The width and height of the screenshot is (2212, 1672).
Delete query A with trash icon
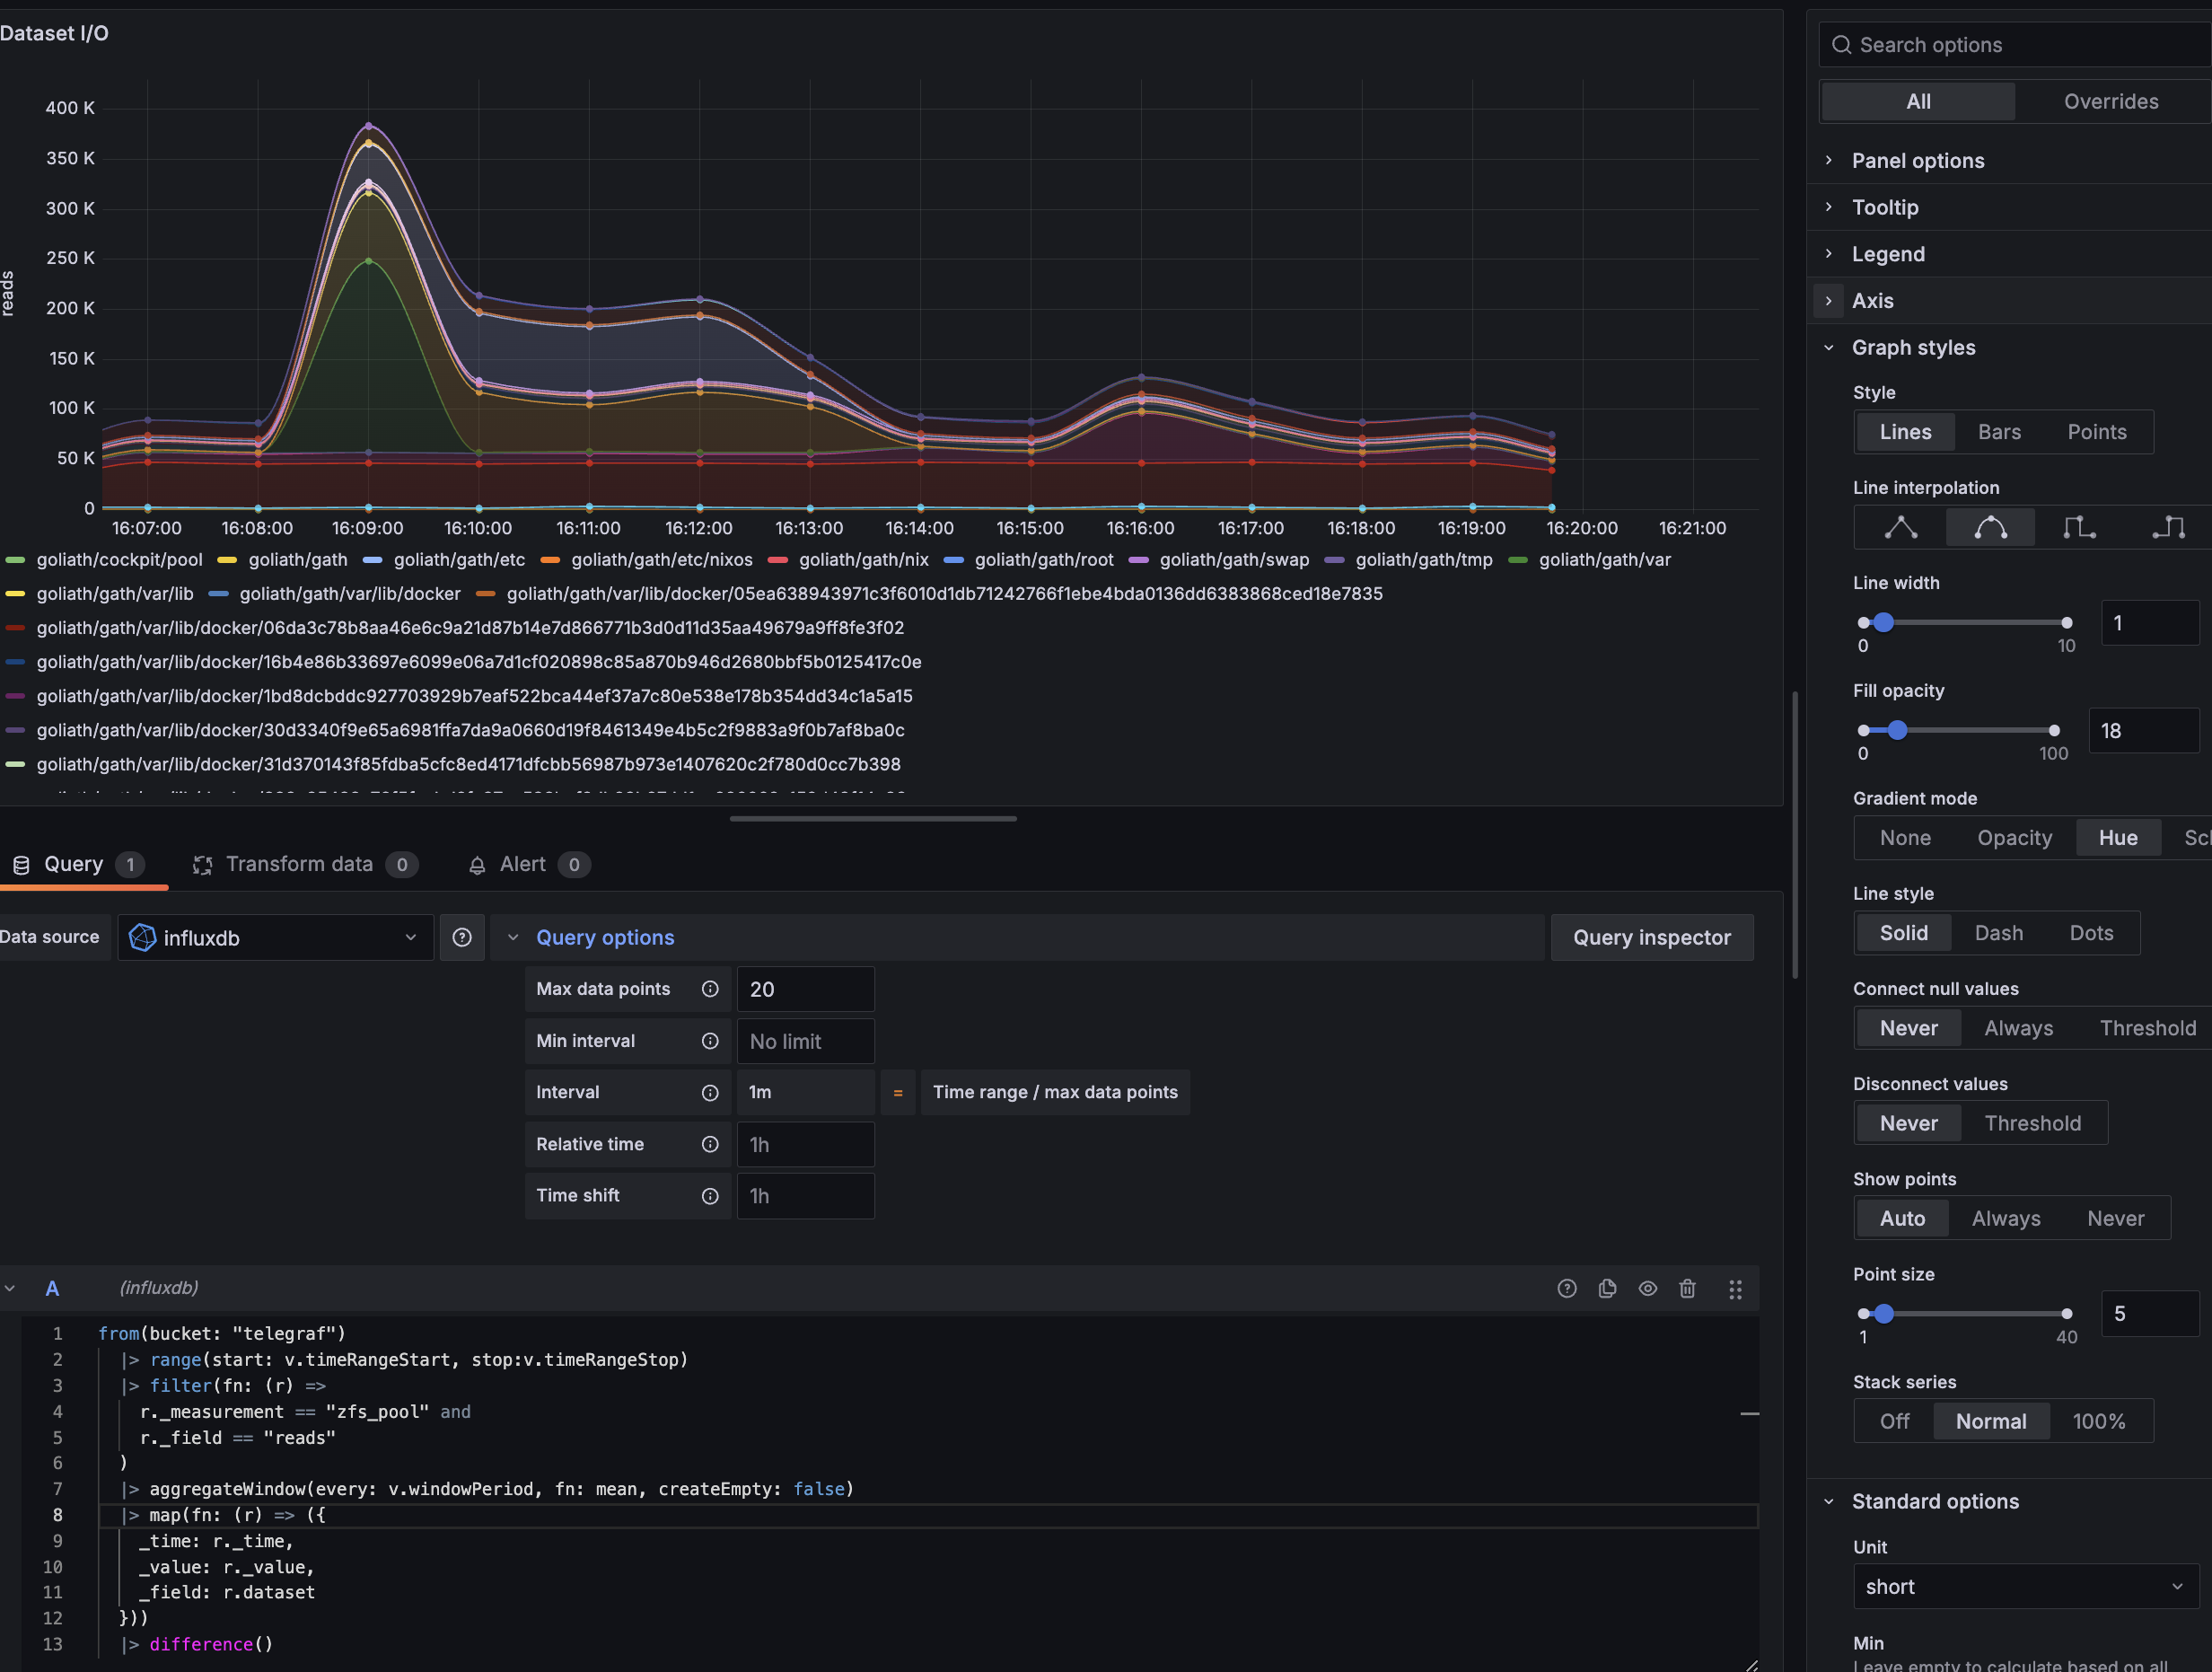pos(1687,1288)
